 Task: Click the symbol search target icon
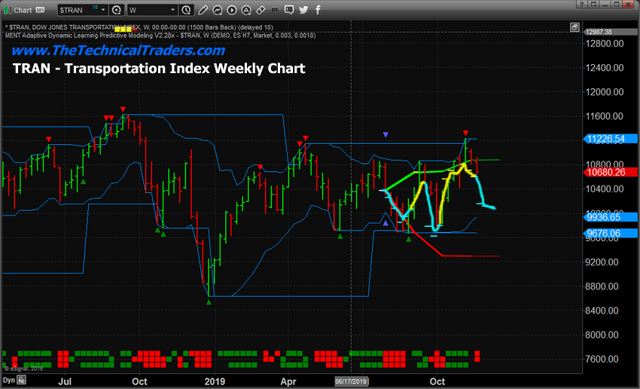pos(116,10)
